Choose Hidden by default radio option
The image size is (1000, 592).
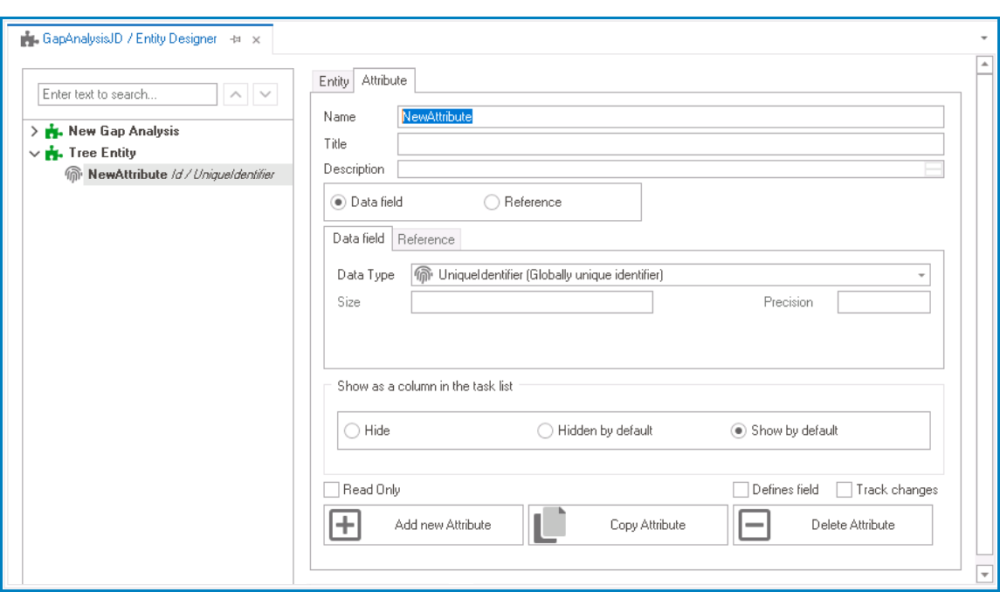pos(545,431)
